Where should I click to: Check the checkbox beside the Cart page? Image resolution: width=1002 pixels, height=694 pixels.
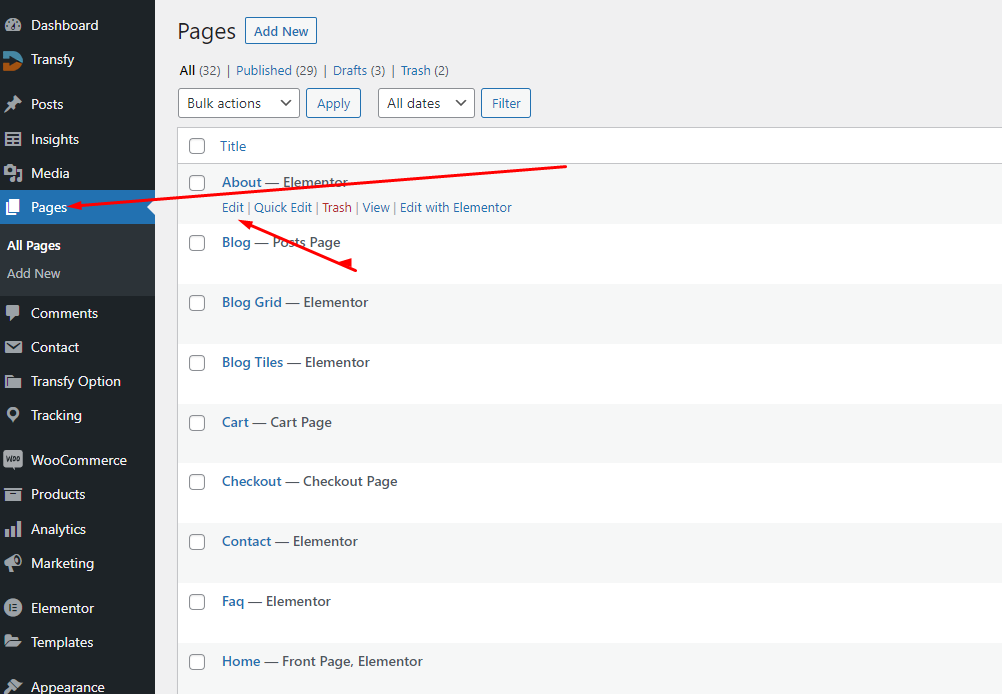pos(196,422)
